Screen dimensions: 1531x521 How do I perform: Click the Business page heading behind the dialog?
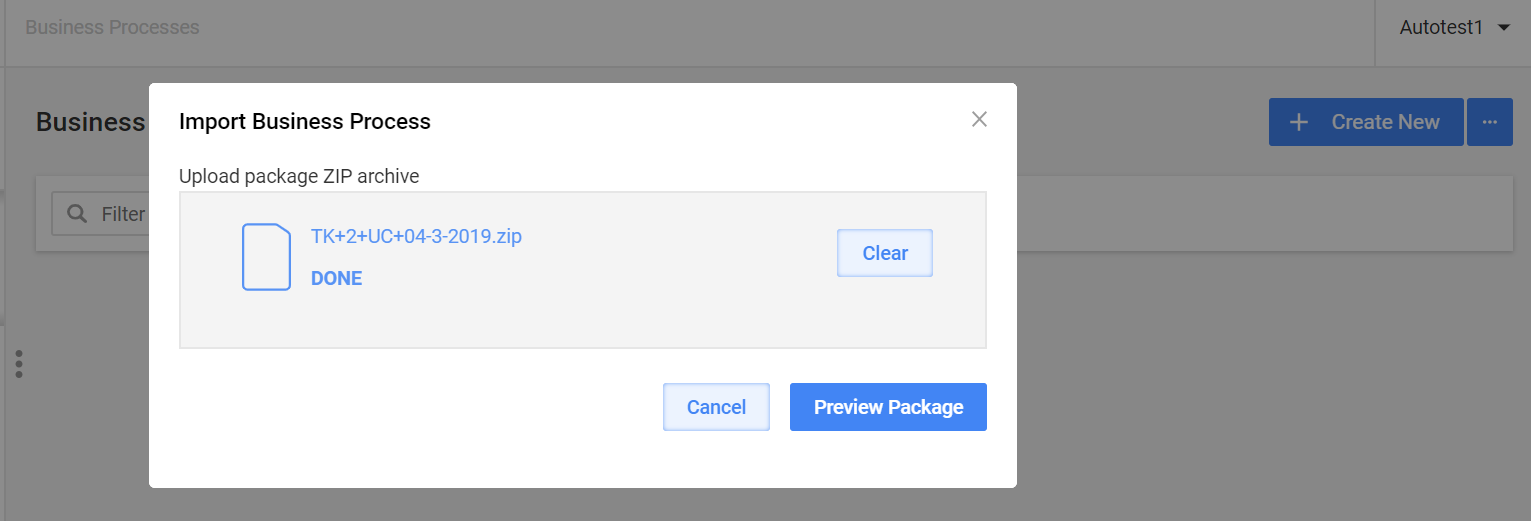[x=91, y=122]
